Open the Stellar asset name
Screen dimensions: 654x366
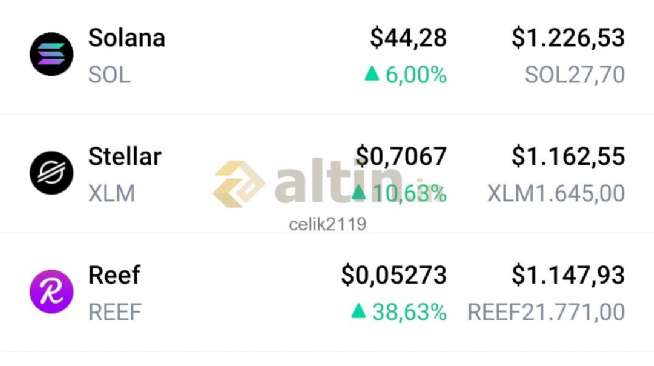(125, 157)
